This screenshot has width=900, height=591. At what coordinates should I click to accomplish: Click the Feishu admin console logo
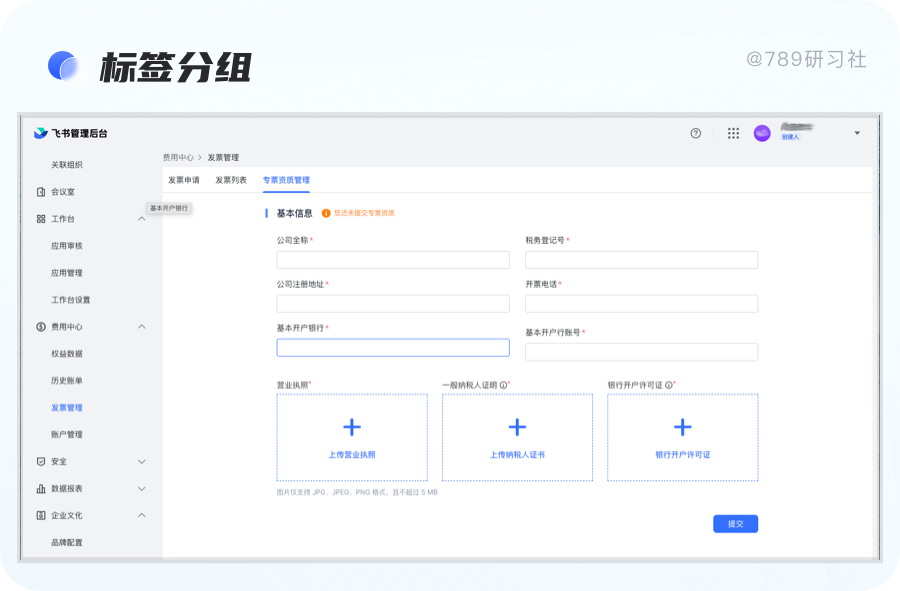(71, 133)
